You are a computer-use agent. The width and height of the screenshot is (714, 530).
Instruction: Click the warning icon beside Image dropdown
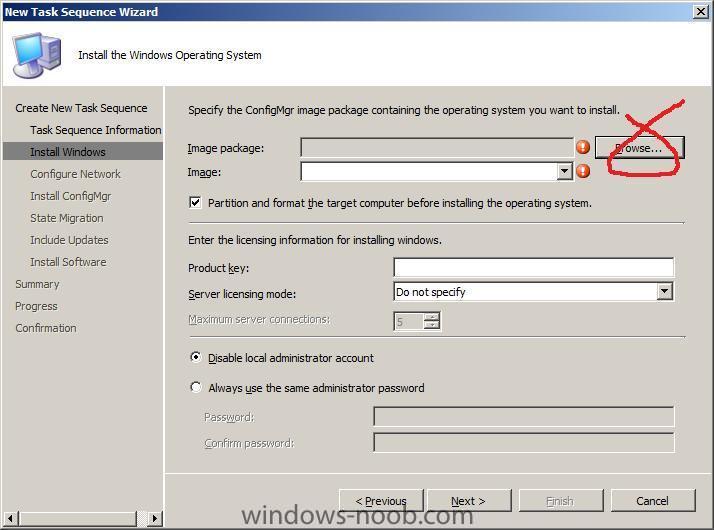click(x=583, y=171)
